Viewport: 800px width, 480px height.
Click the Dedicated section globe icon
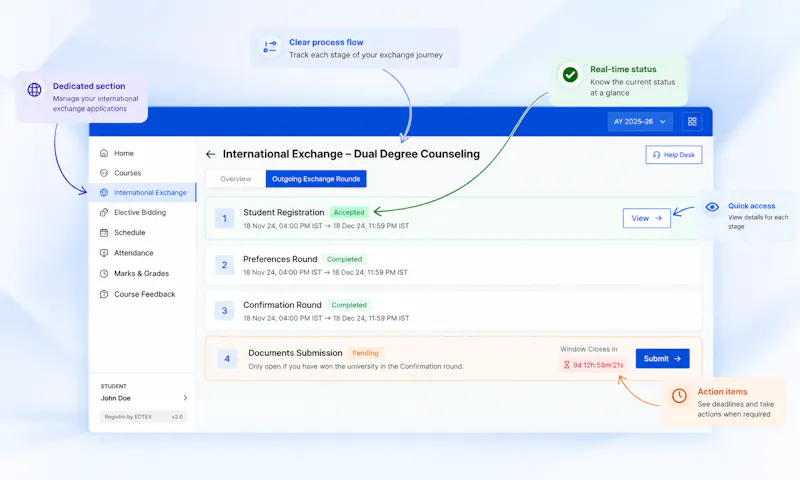point(34,89)
